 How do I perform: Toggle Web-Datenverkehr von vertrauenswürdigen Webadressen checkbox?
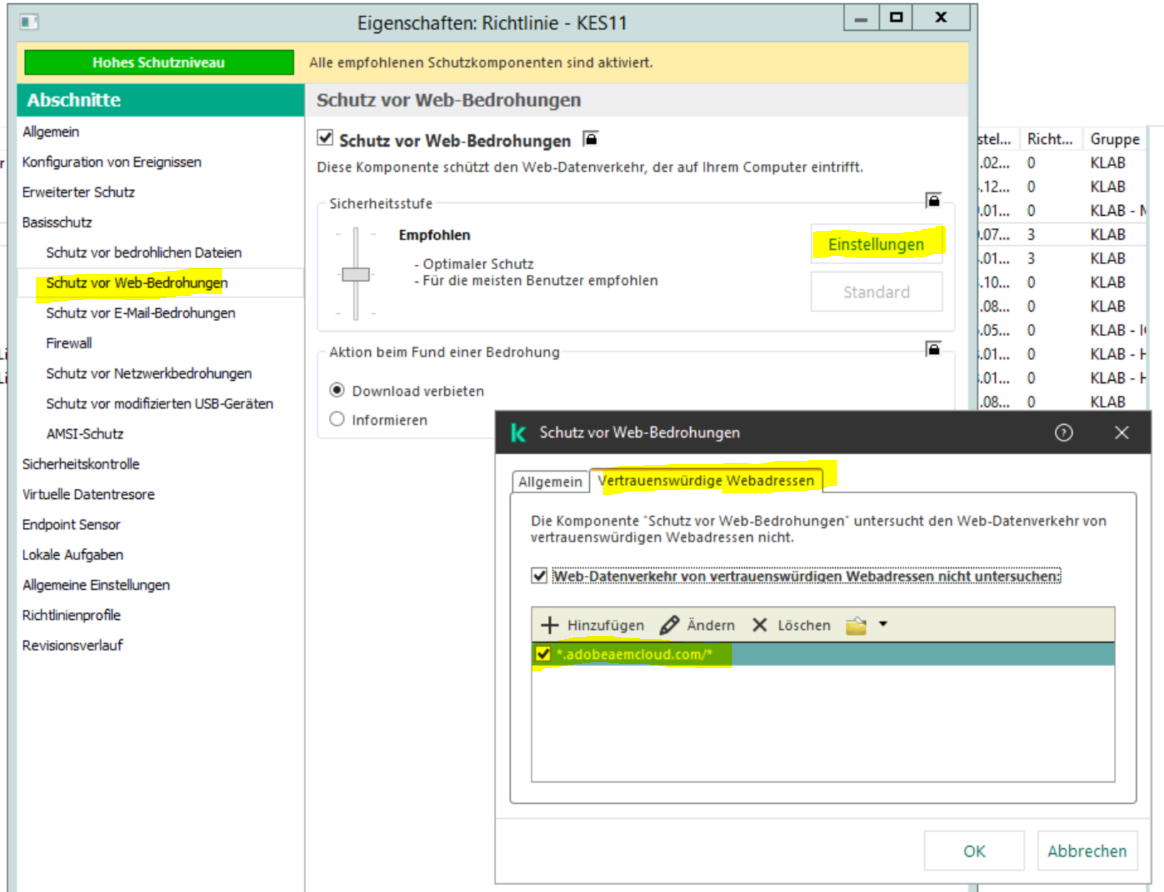coord(540,576)
